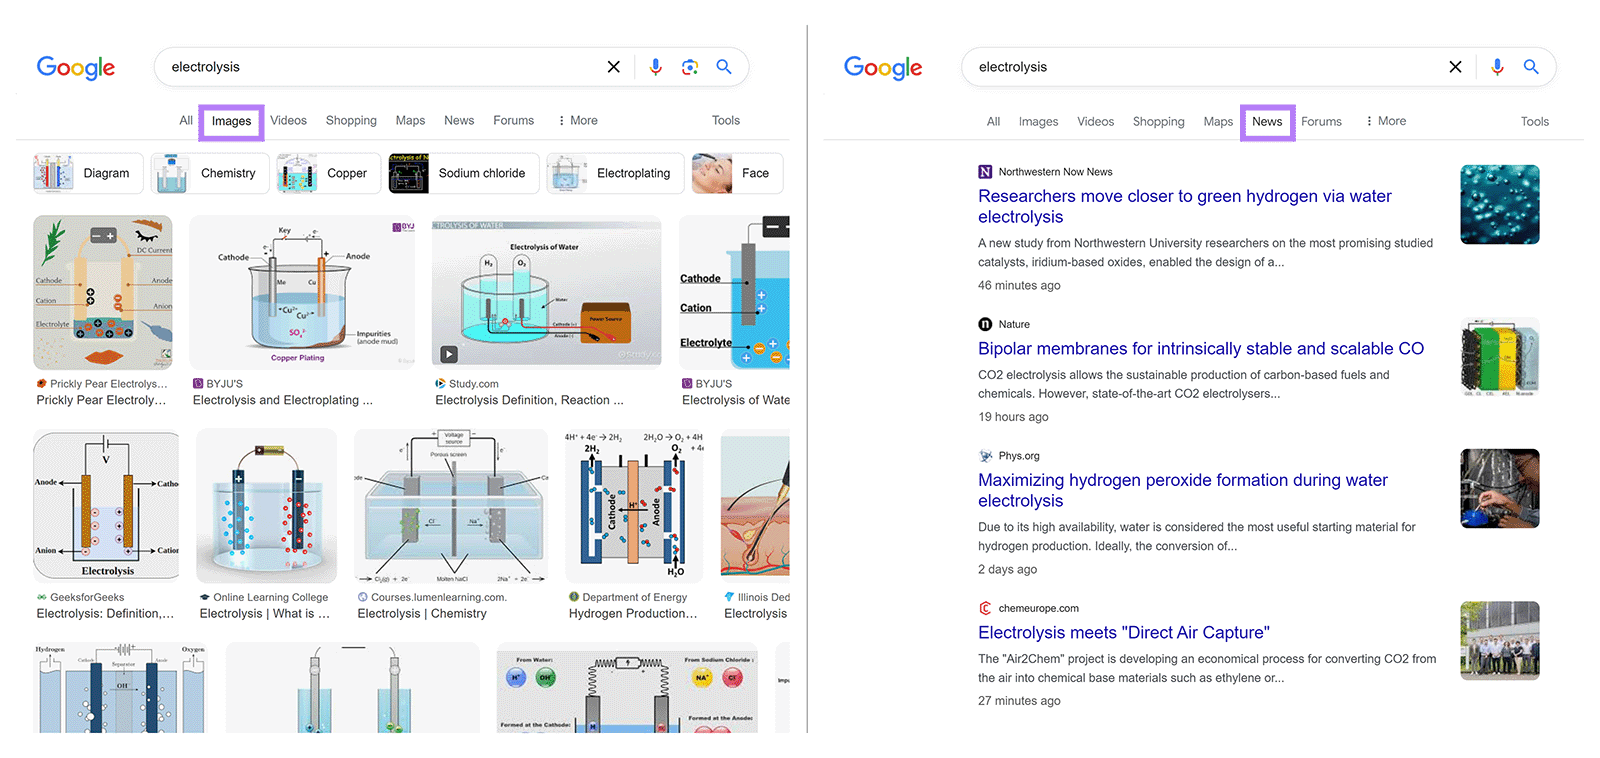Filter images by Diagram chip
1600x758 pixels.
point(88,173)
